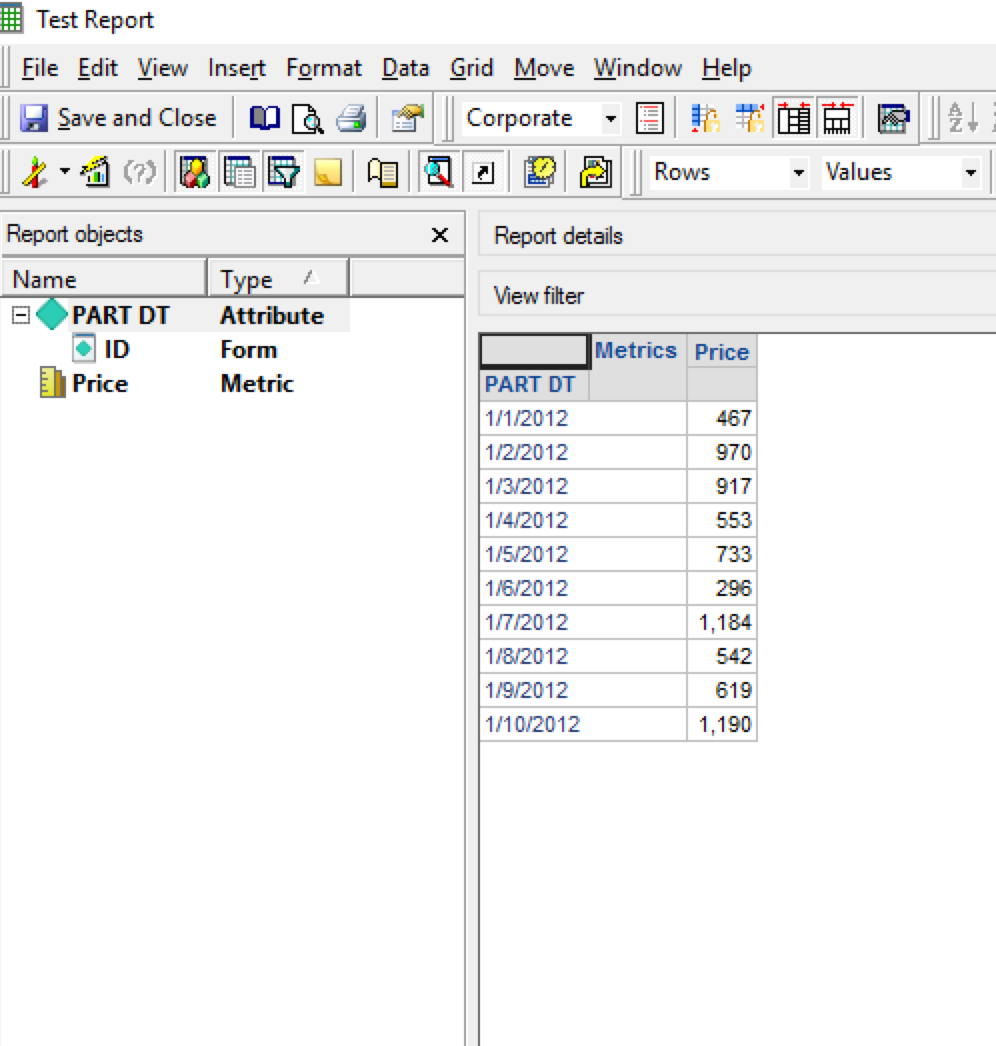Click the open book icon beside Save
The height and width of the screenshot is (1046, 996).
coord(265,119)
